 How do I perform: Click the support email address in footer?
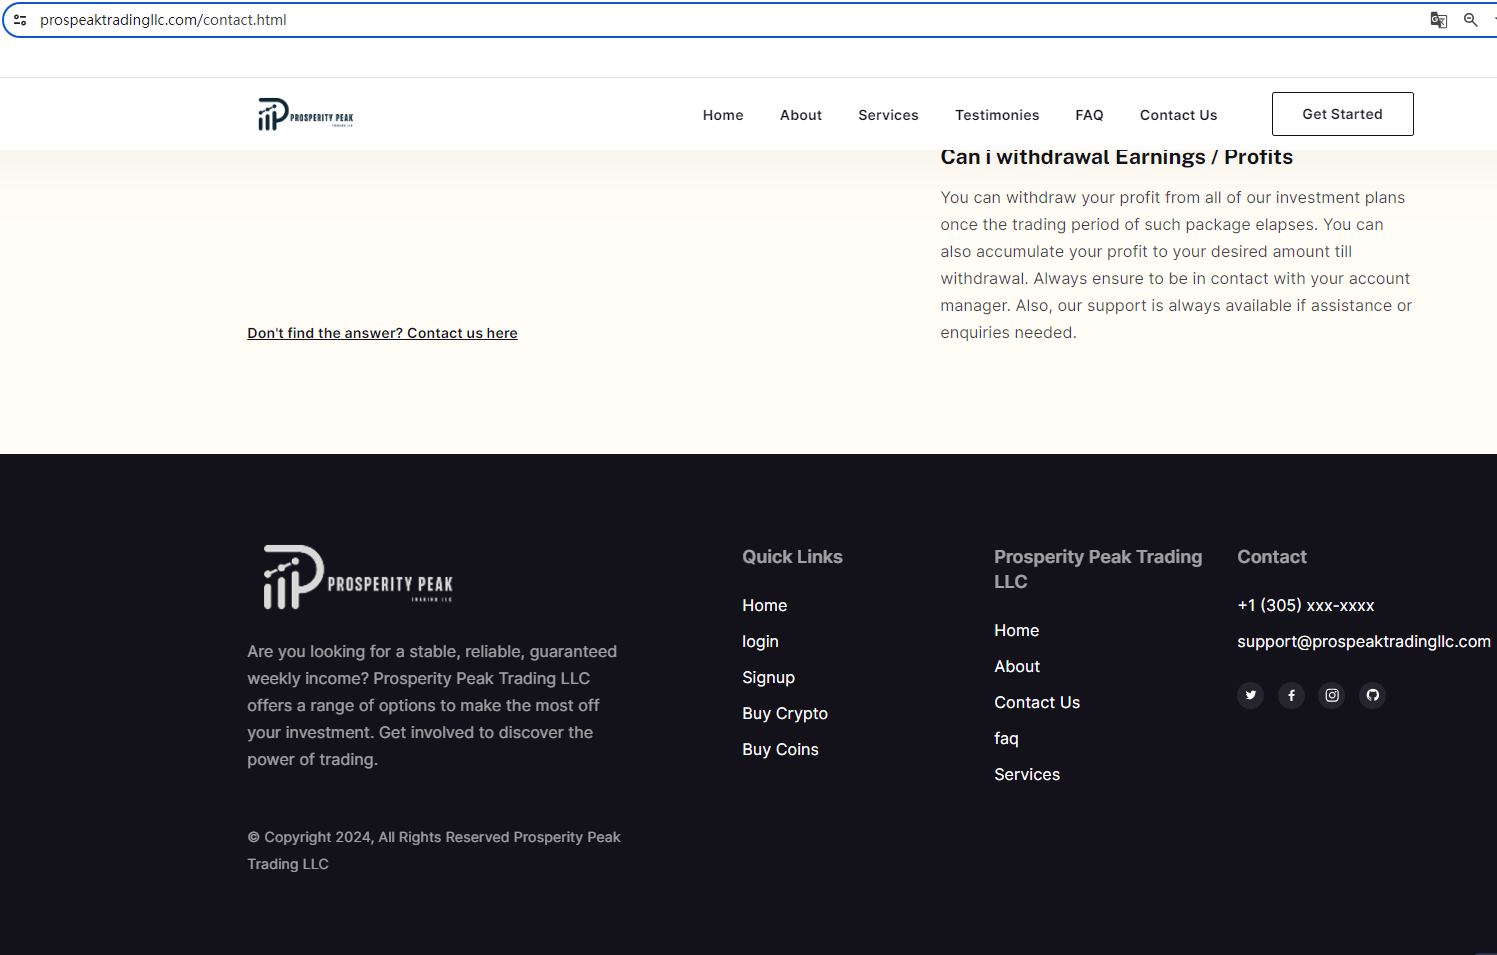[x=1363, y=641]
